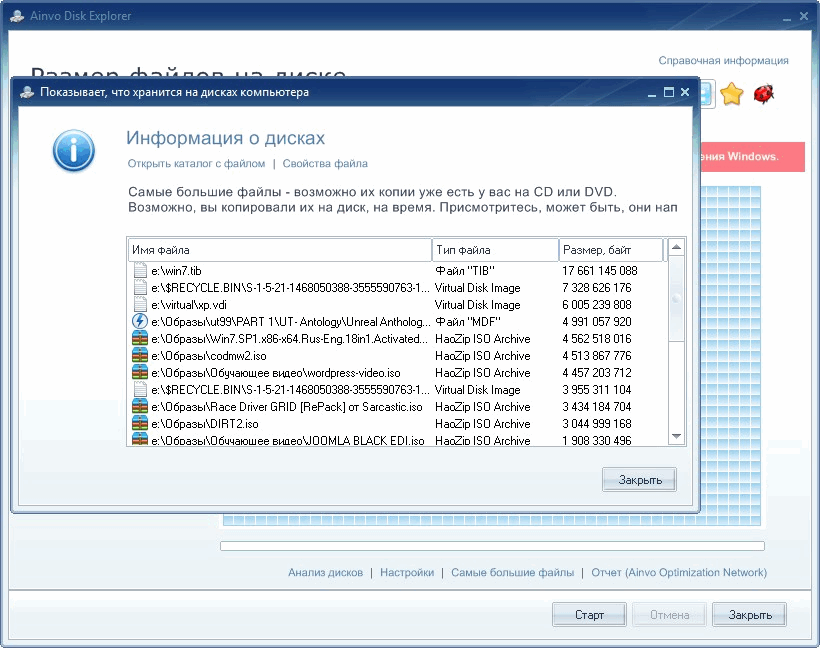The image size is (820, 648).
Task: Select the e:\Образы\codmw2.iso row
Action: (x=397, y=356)
